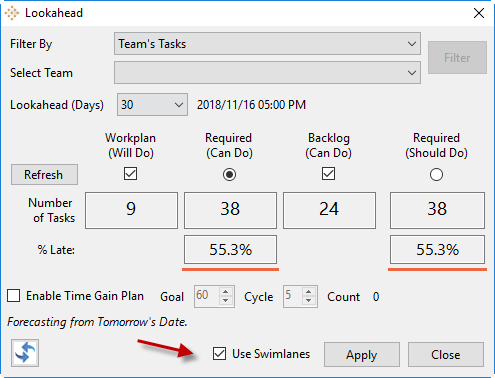Toggle the Workplan (Will Do) checkbox
This screenshot has height=378, width=495.
(x=130, y=174)
